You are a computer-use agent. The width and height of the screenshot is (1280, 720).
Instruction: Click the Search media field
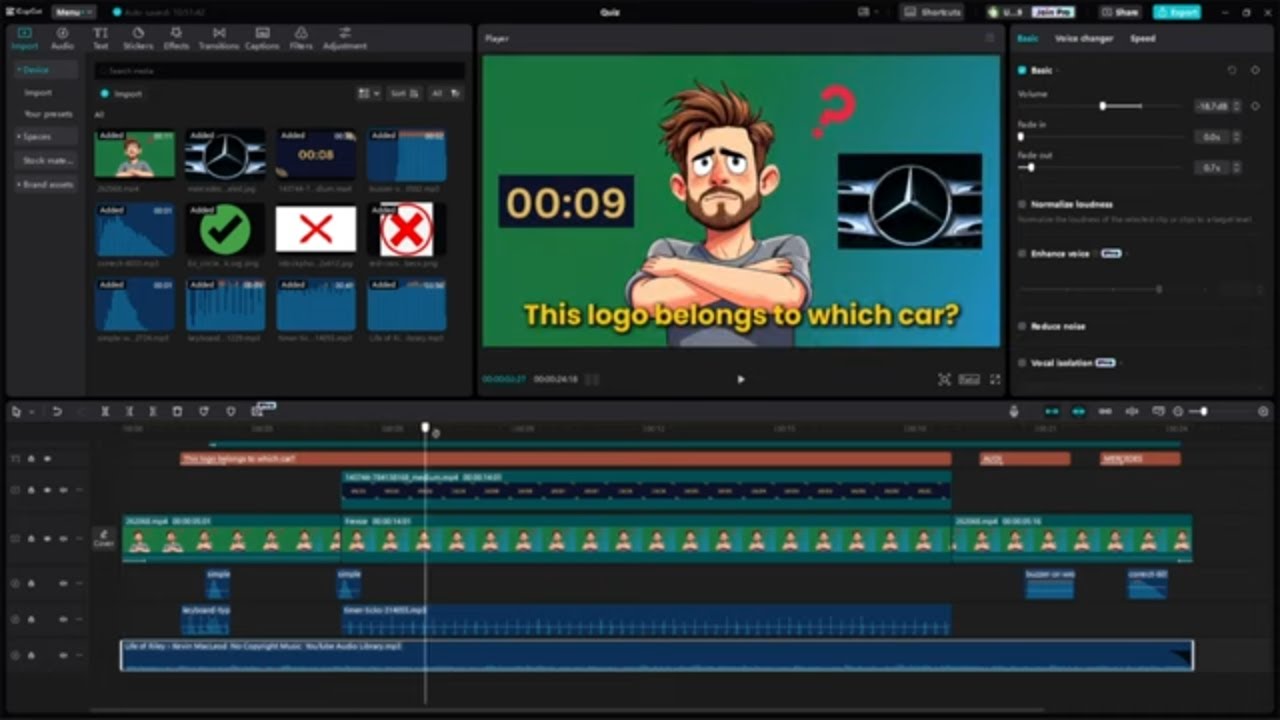[280, 71]
